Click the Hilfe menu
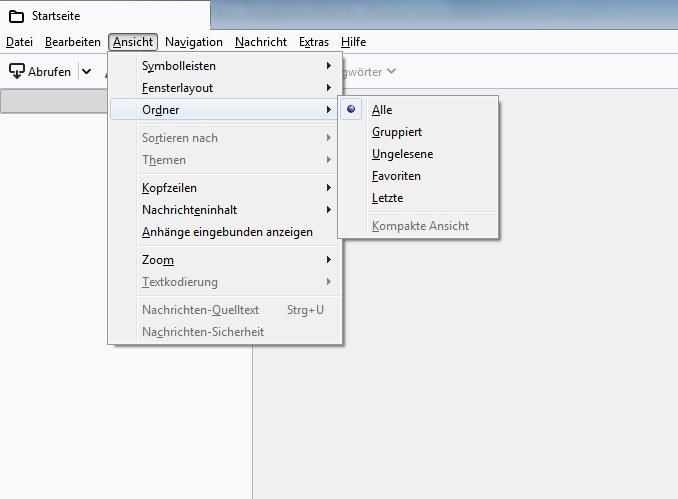The image size is (678, 499). click(353, 42)
